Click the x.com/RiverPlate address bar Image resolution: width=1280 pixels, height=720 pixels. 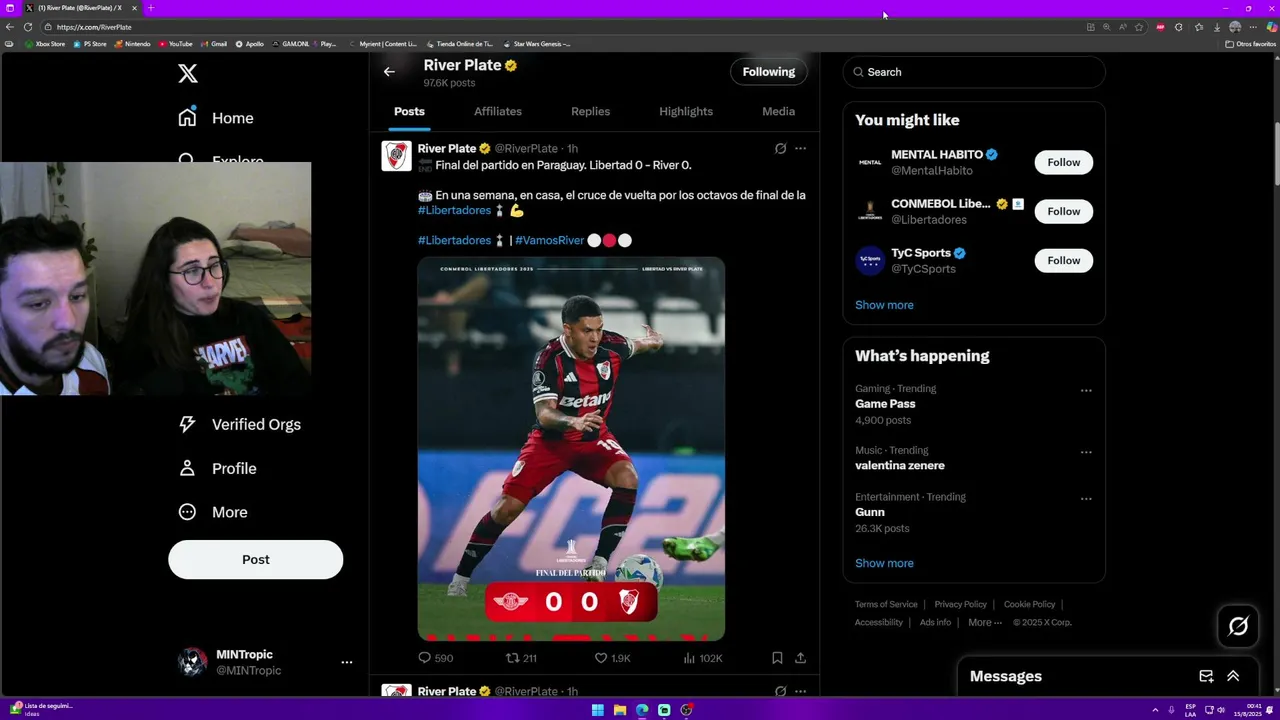pyautogui.click(x=94, y=27)
